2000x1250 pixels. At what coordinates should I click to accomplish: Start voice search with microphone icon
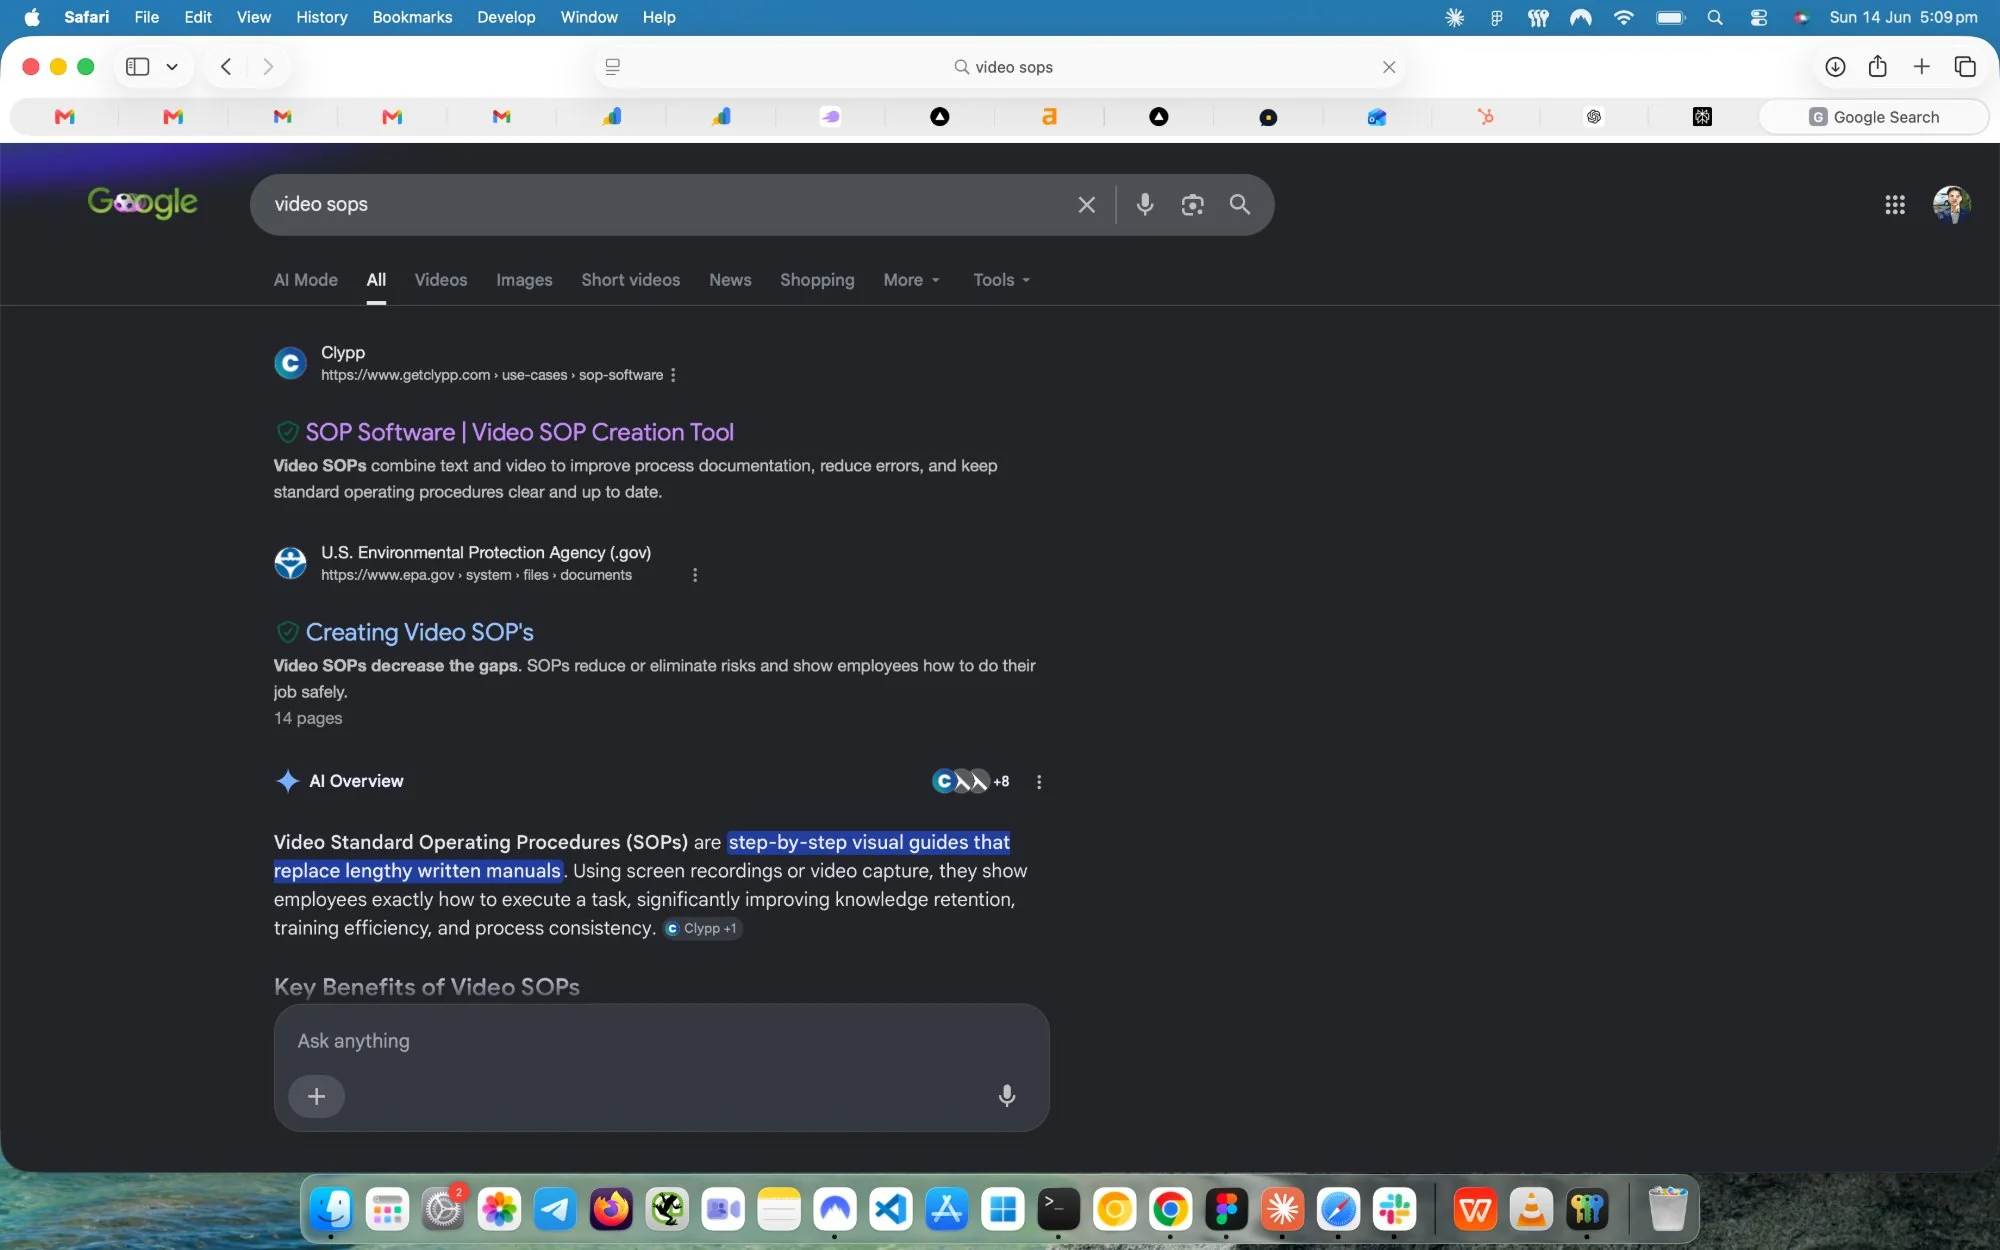pyautogui.click(x=1145, y=205)
